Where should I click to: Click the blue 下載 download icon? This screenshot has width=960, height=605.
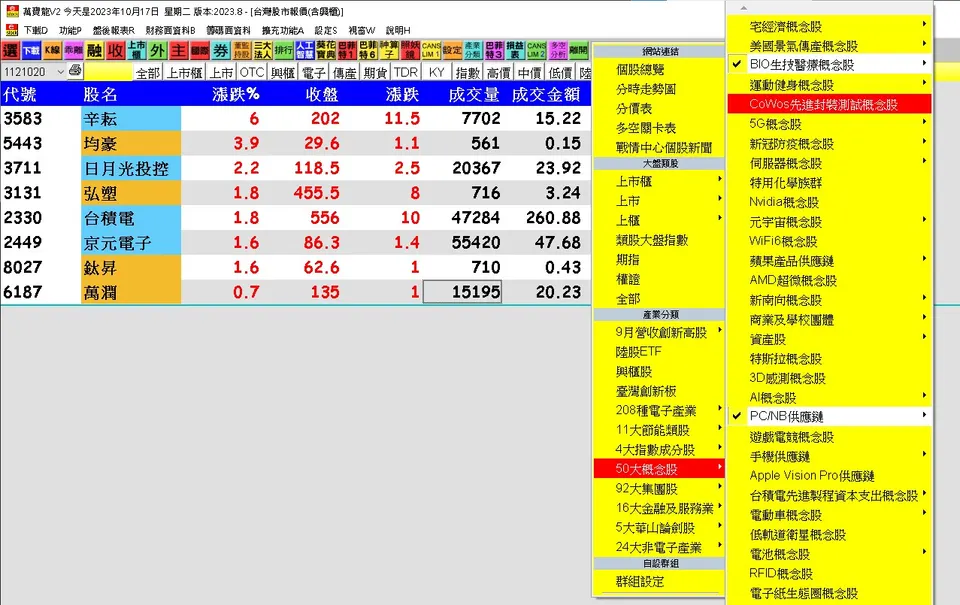coord(31,50)
